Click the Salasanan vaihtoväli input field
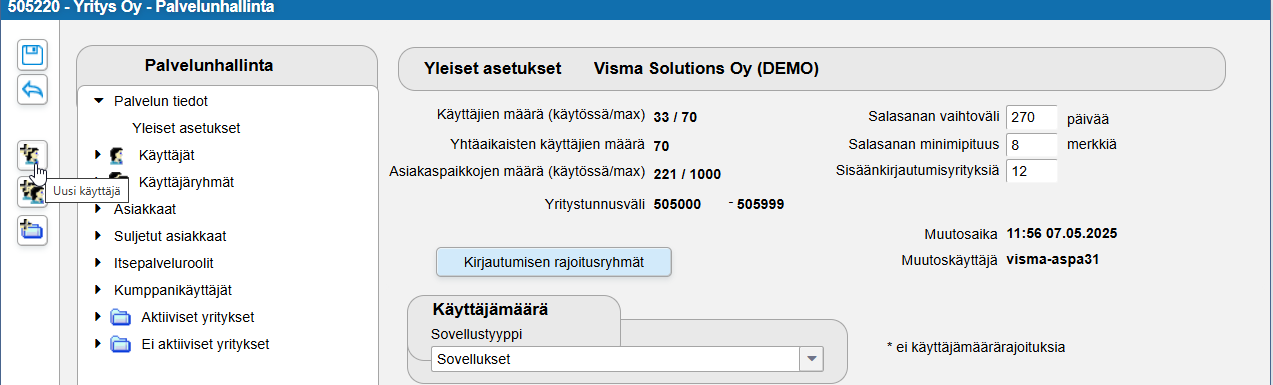 point(1031,116)
